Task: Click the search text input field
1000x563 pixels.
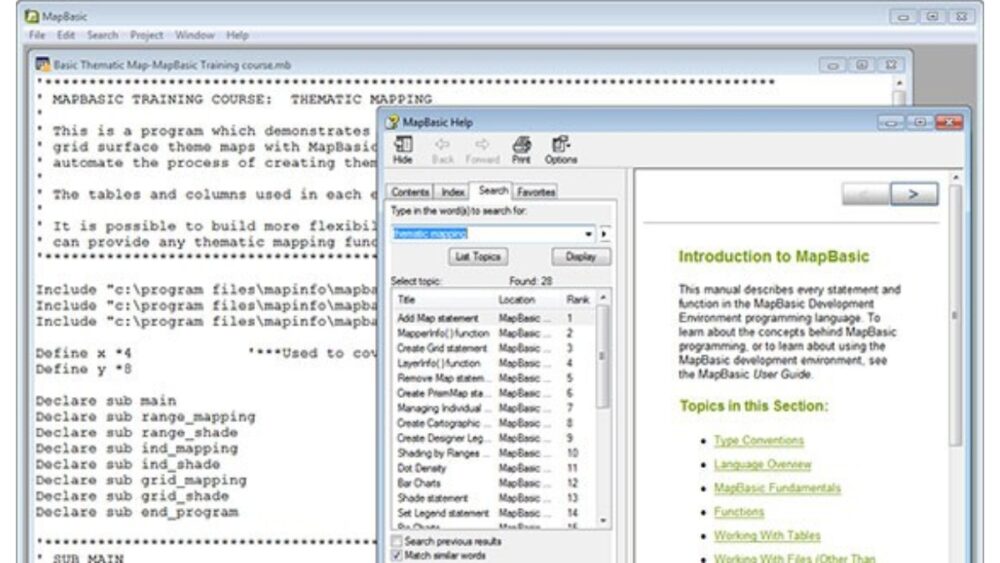Action: click(x=487, y=234)
